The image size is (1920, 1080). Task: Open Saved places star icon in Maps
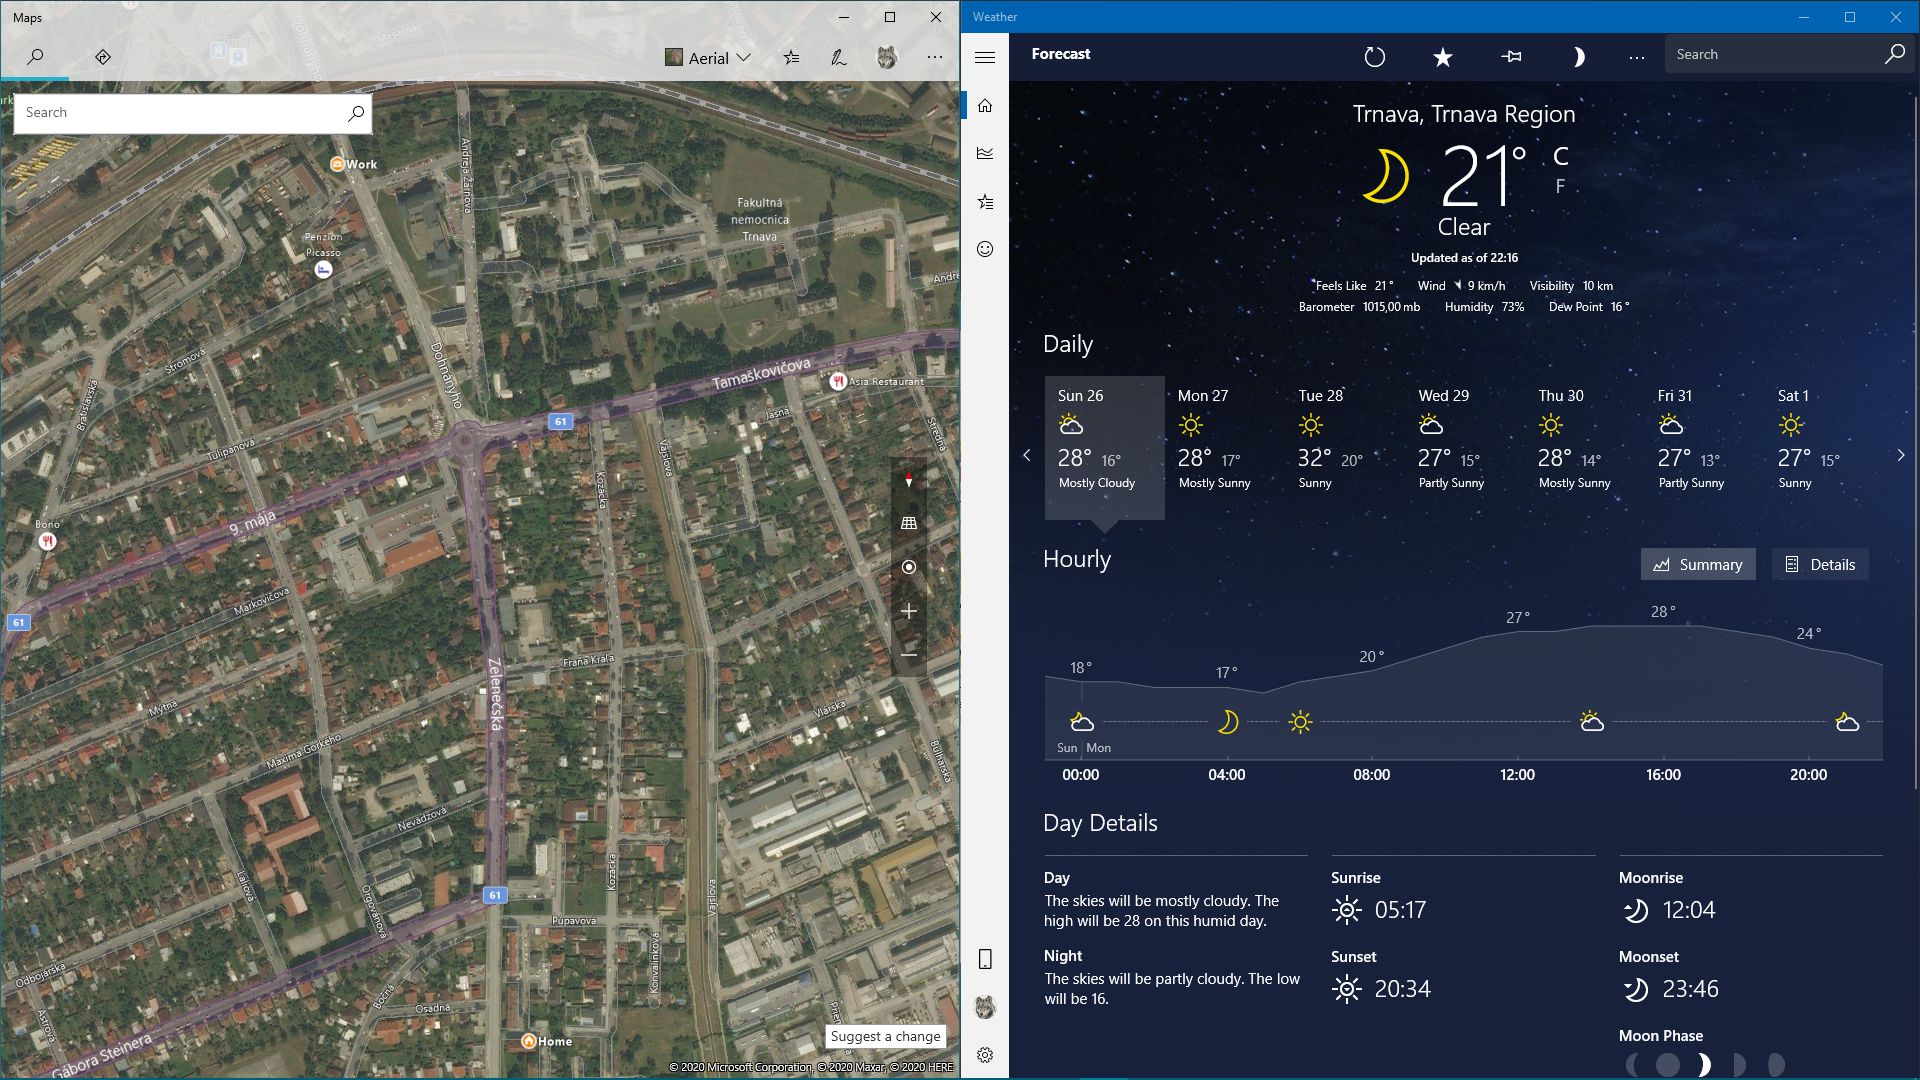[x=791, y=58]
